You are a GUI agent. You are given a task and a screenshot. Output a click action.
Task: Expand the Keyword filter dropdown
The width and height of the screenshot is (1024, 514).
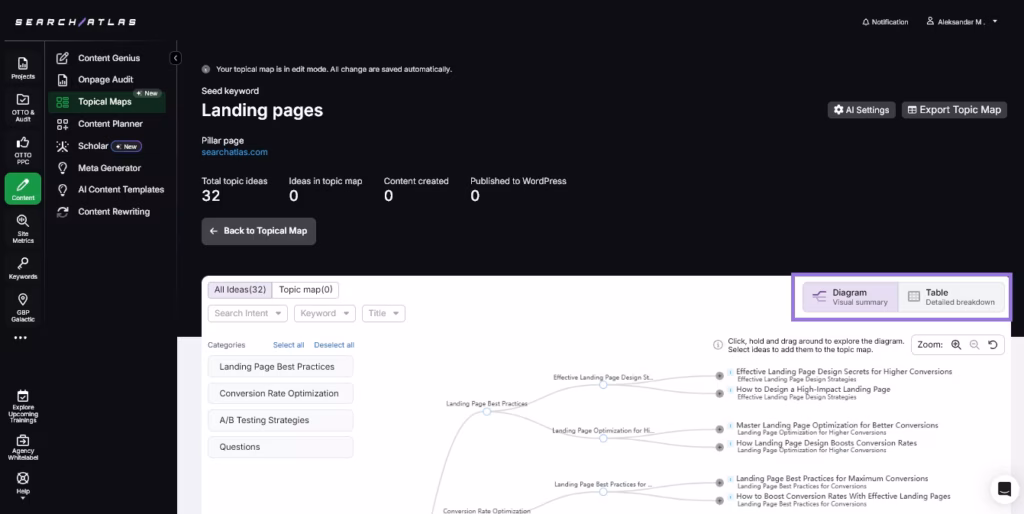[x=325, y=313]
